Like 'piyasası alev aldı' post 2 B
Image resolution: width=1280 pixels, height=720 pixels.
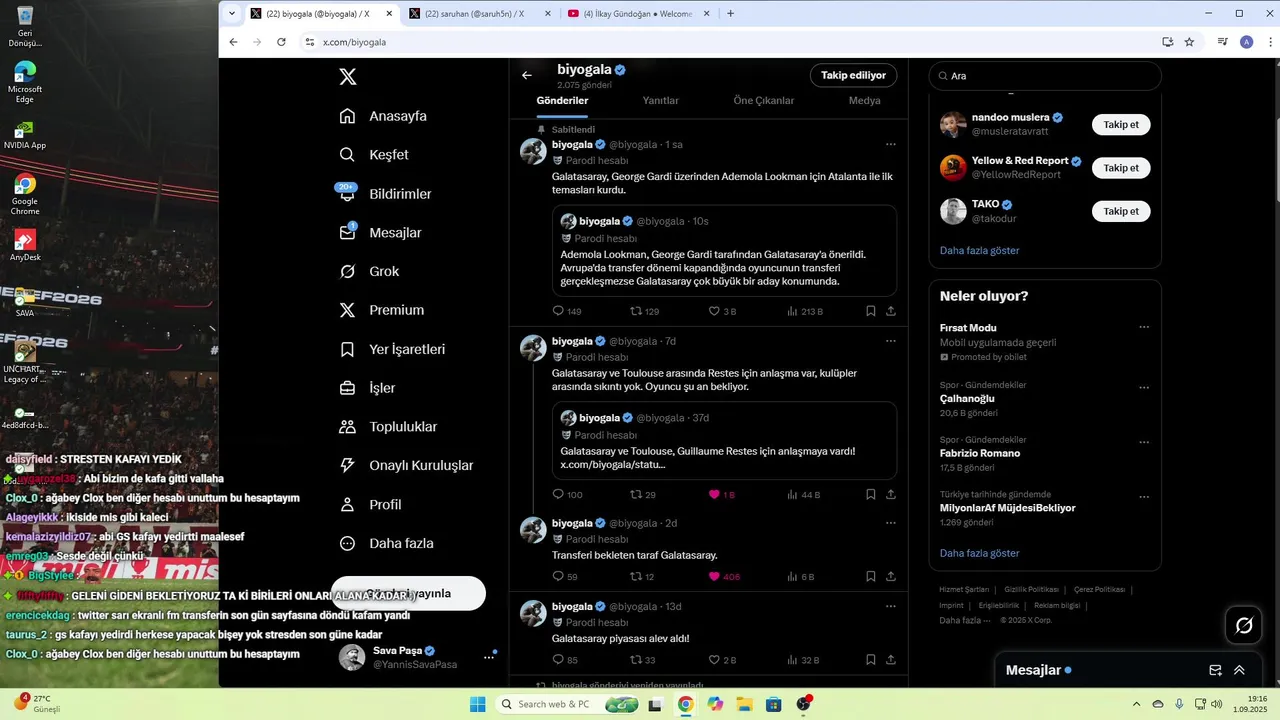pyautogui.click(x=722, y=659)
